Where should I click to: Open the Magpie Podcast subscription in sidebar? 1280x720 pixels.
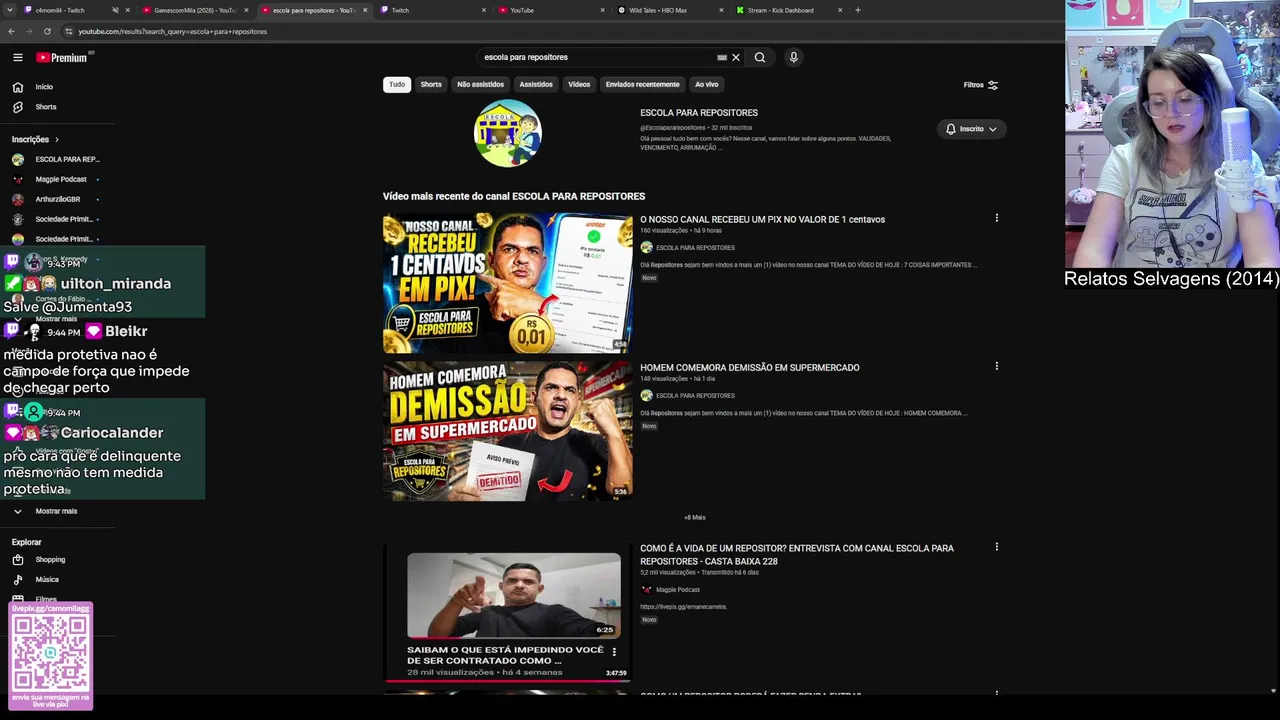(x=57, y=179)
